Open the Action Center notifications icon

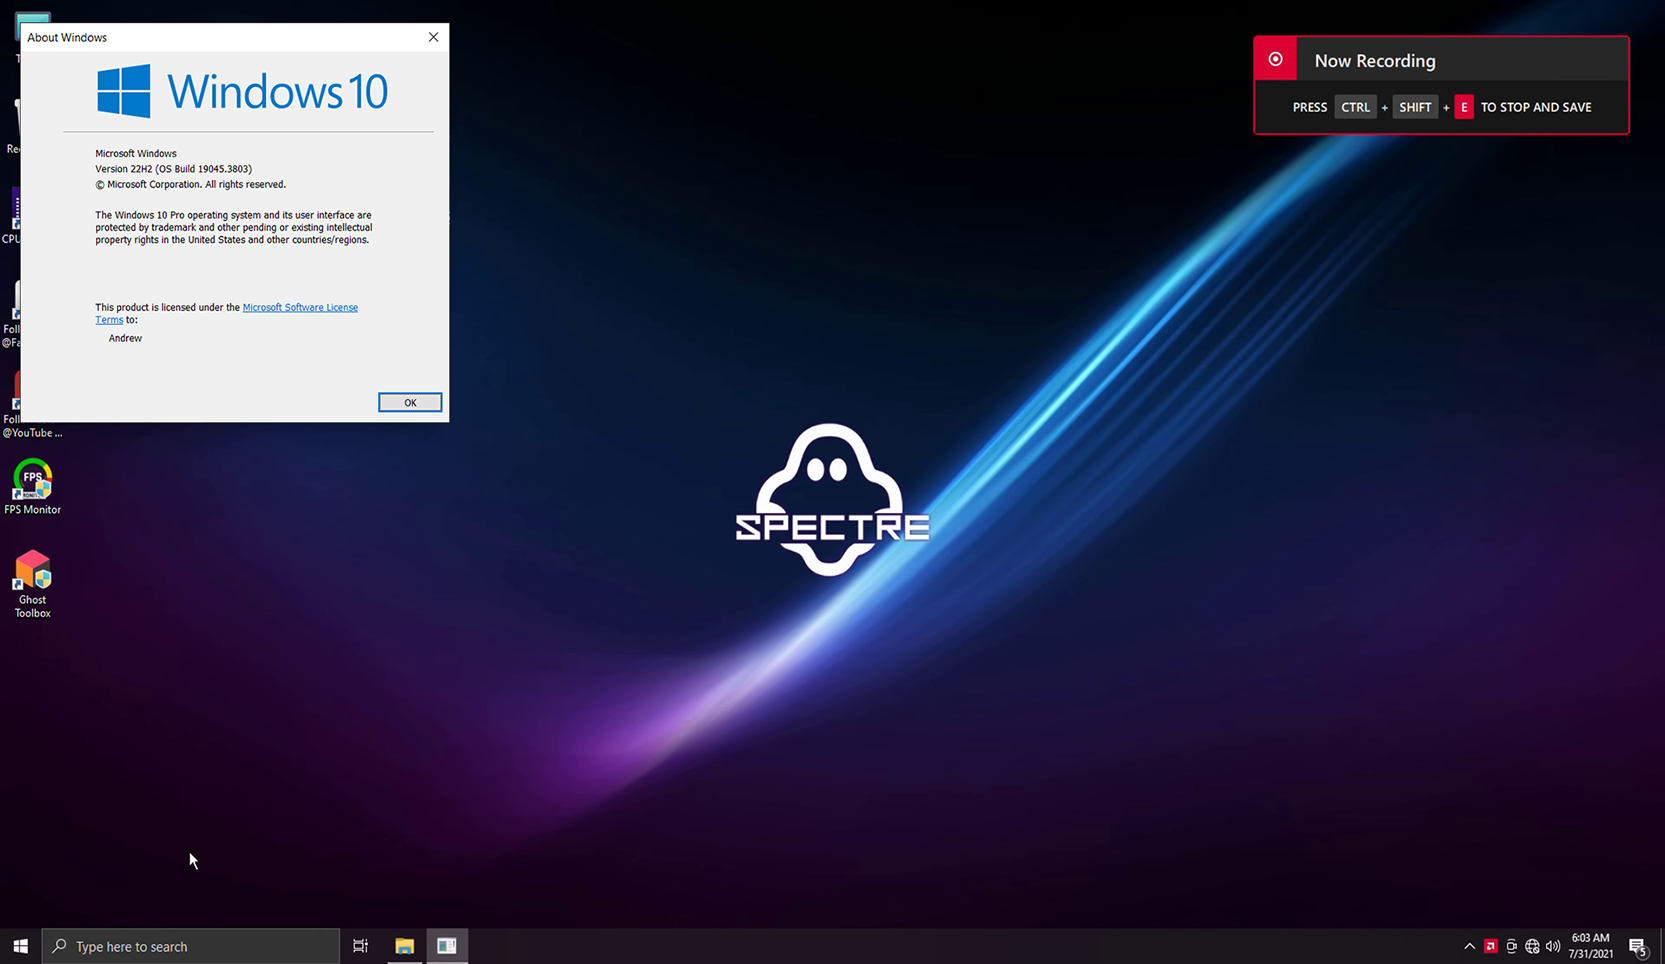click(x=1638, y=947)
